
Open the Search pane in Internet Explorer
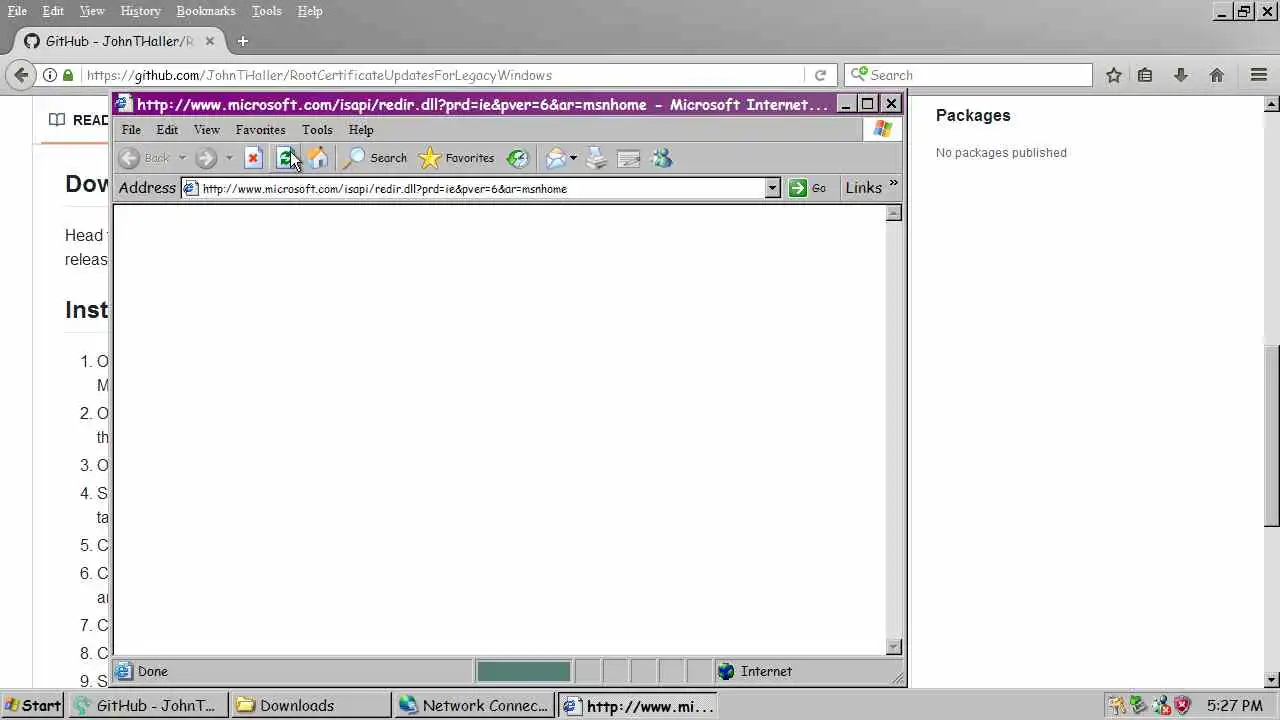click(375, 158)
